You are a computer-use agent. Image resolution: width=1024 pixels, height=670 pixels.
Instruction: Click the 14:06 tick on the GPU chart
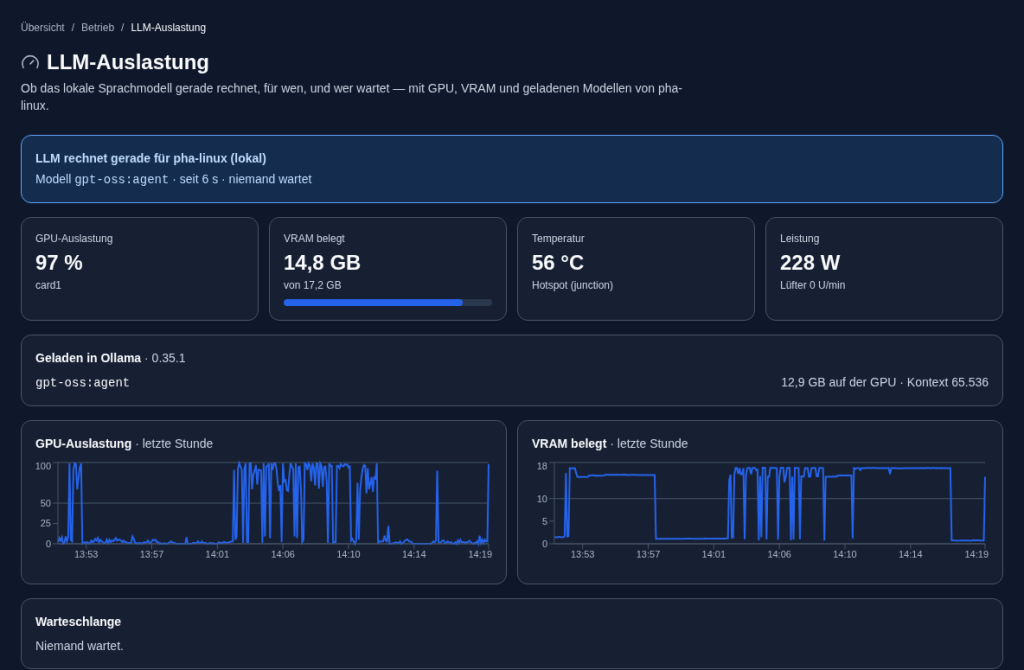click(283, 554)
